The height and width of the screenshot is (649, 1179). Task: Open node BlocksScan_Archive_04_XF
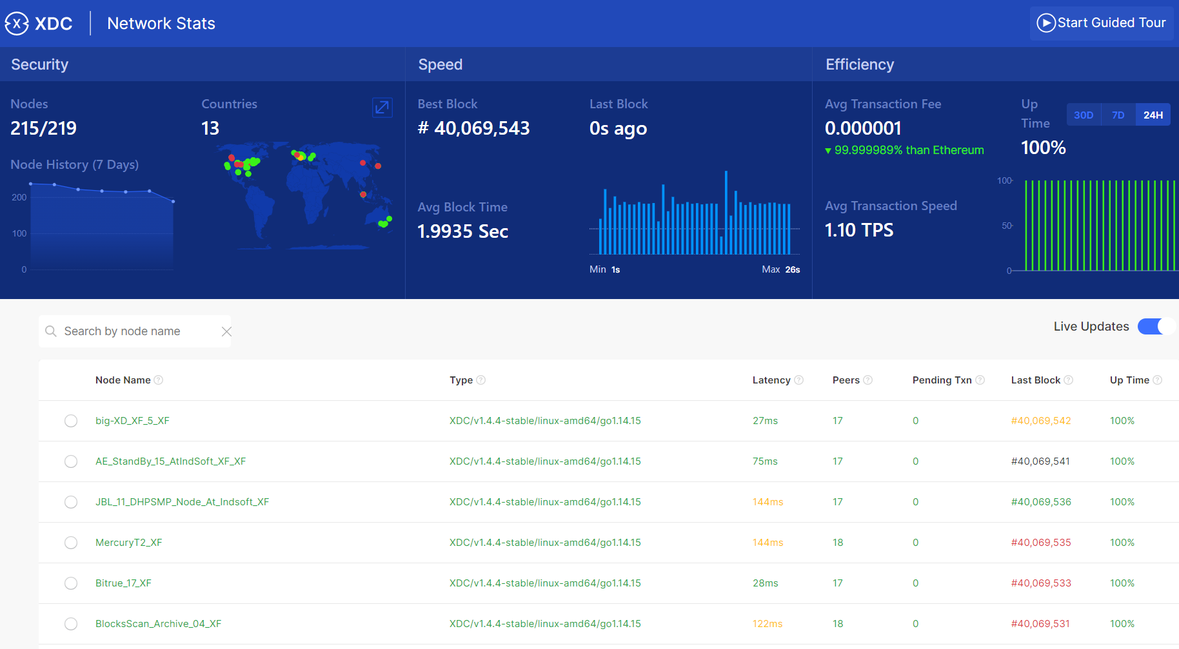[x=158, y=623]
